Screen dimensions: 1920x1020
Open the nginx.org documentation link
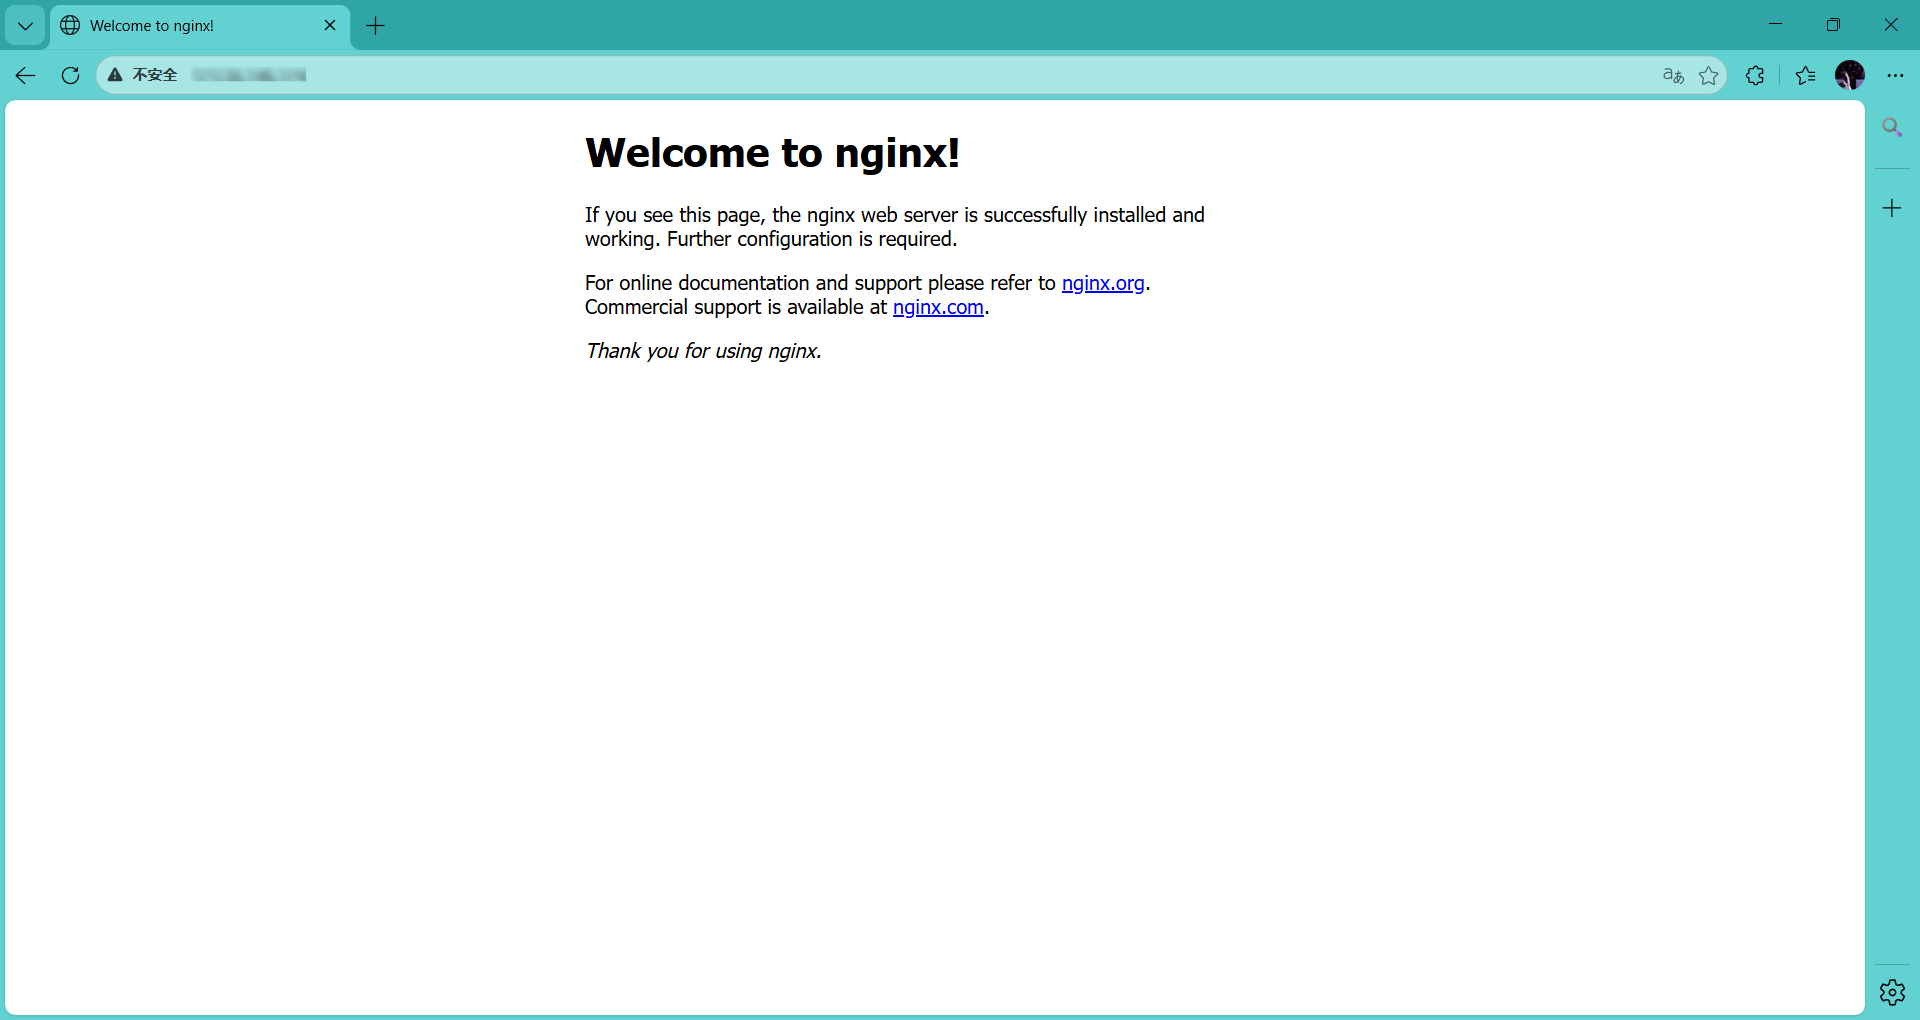click(x=1102, y=283)
